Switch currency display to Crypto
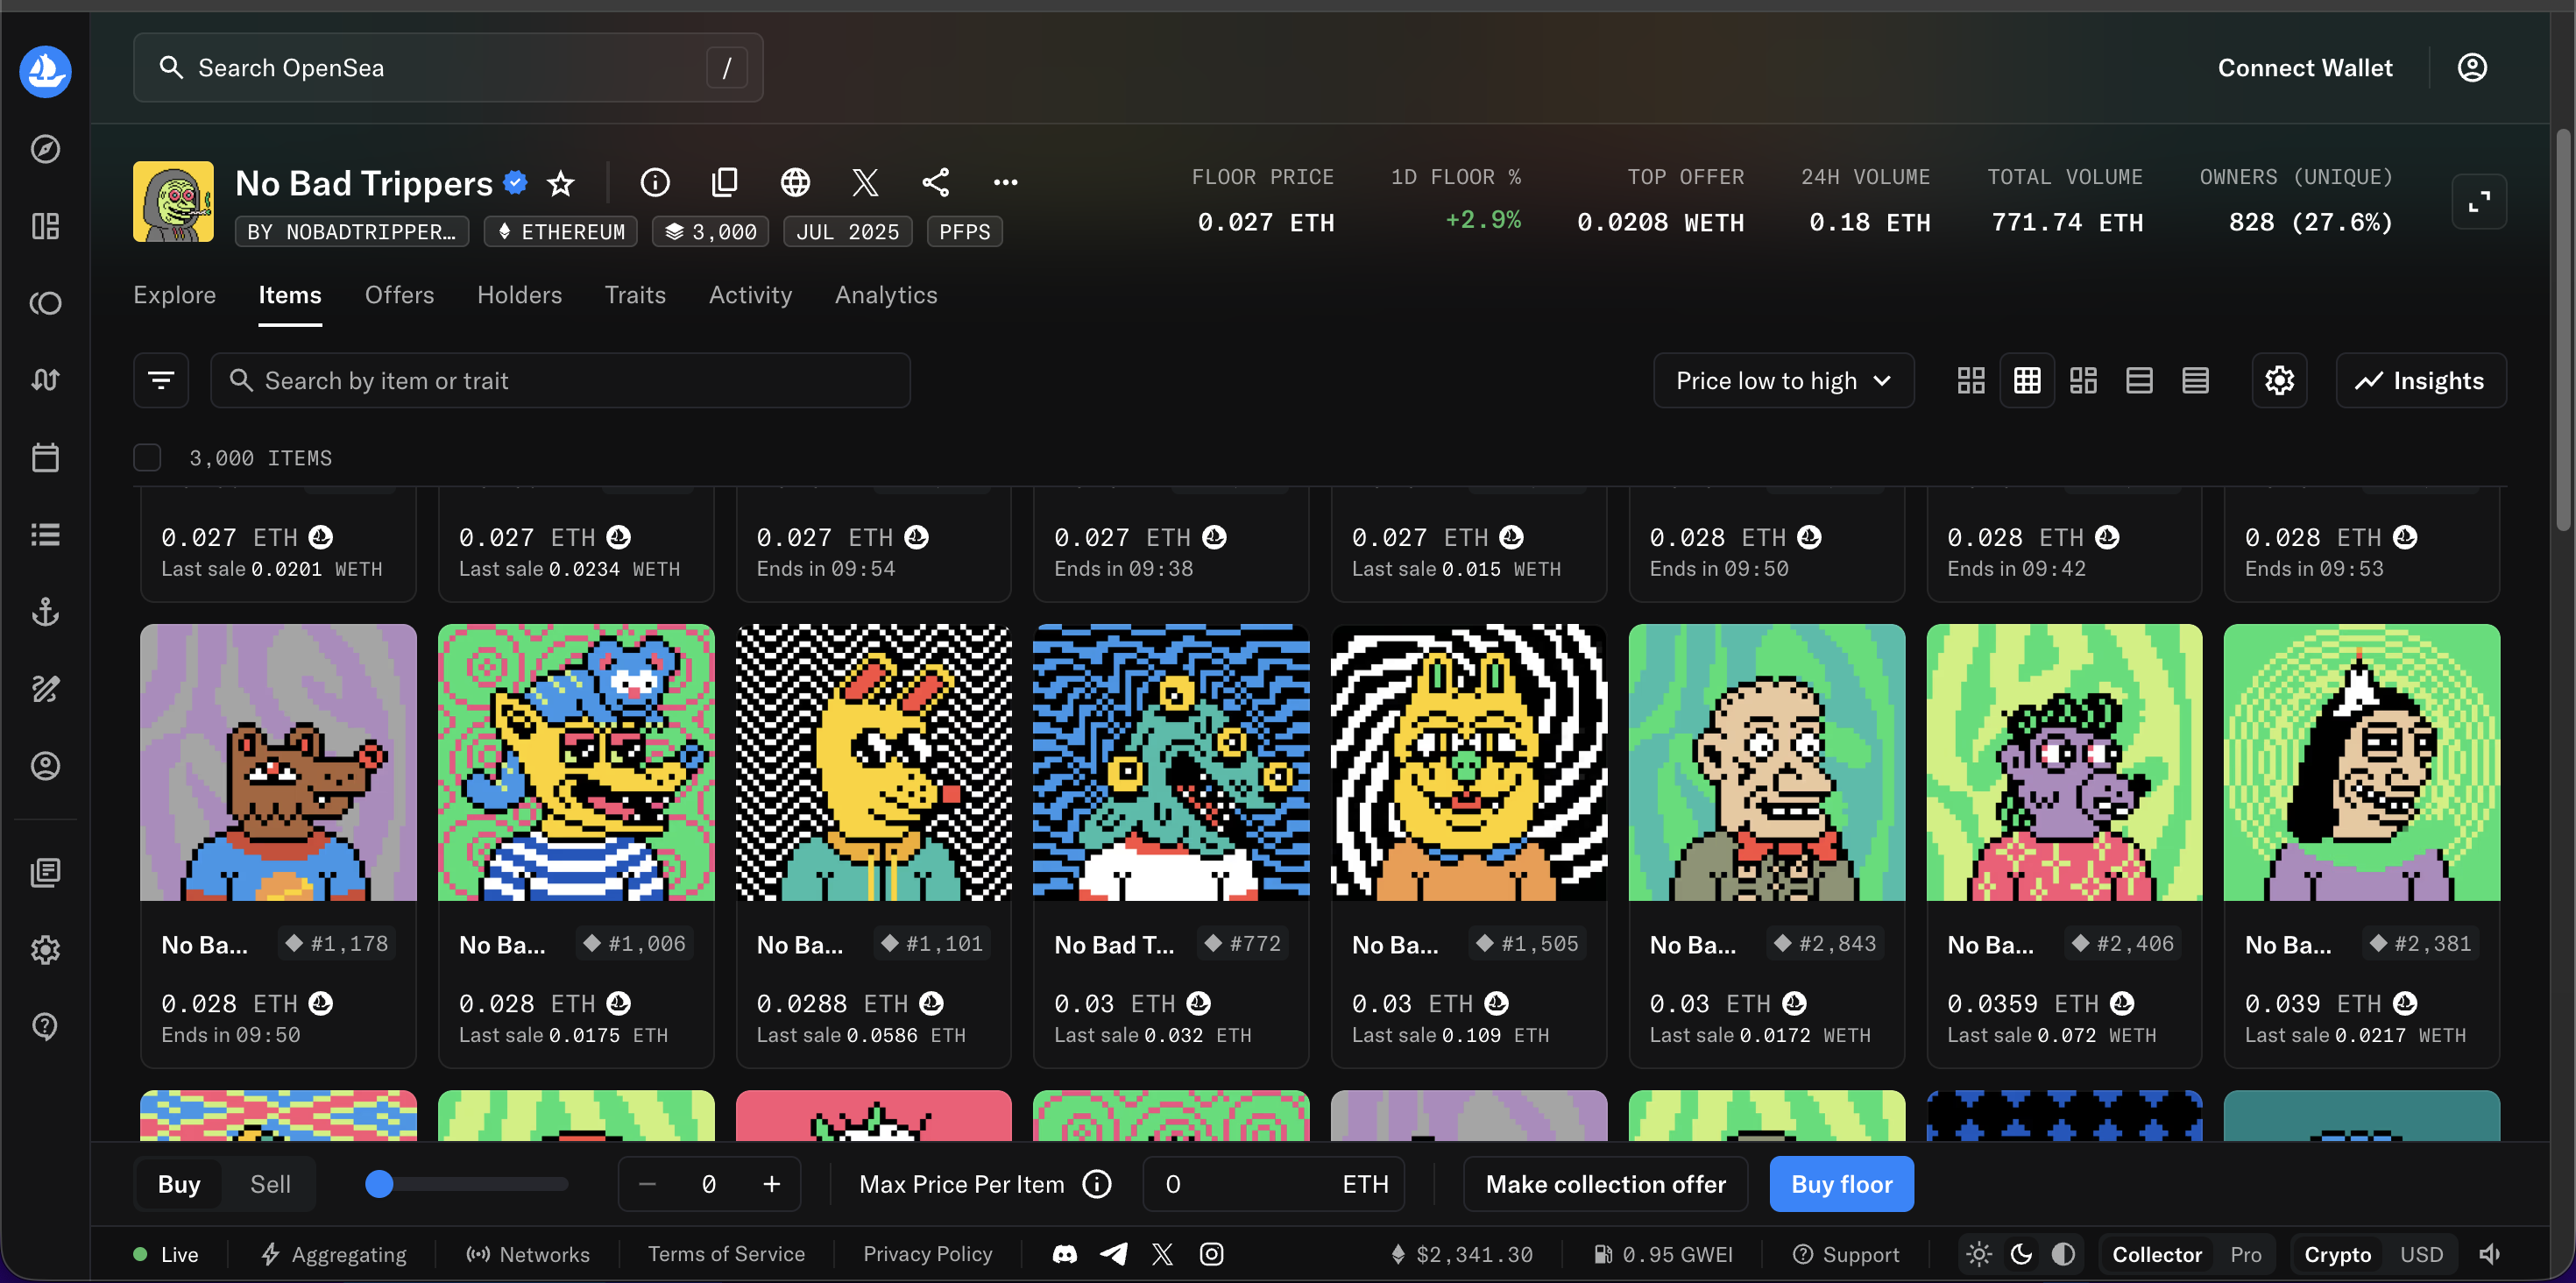Image resolution: width=2576 pixels, height=1283 pixels. point(2337,1254)
